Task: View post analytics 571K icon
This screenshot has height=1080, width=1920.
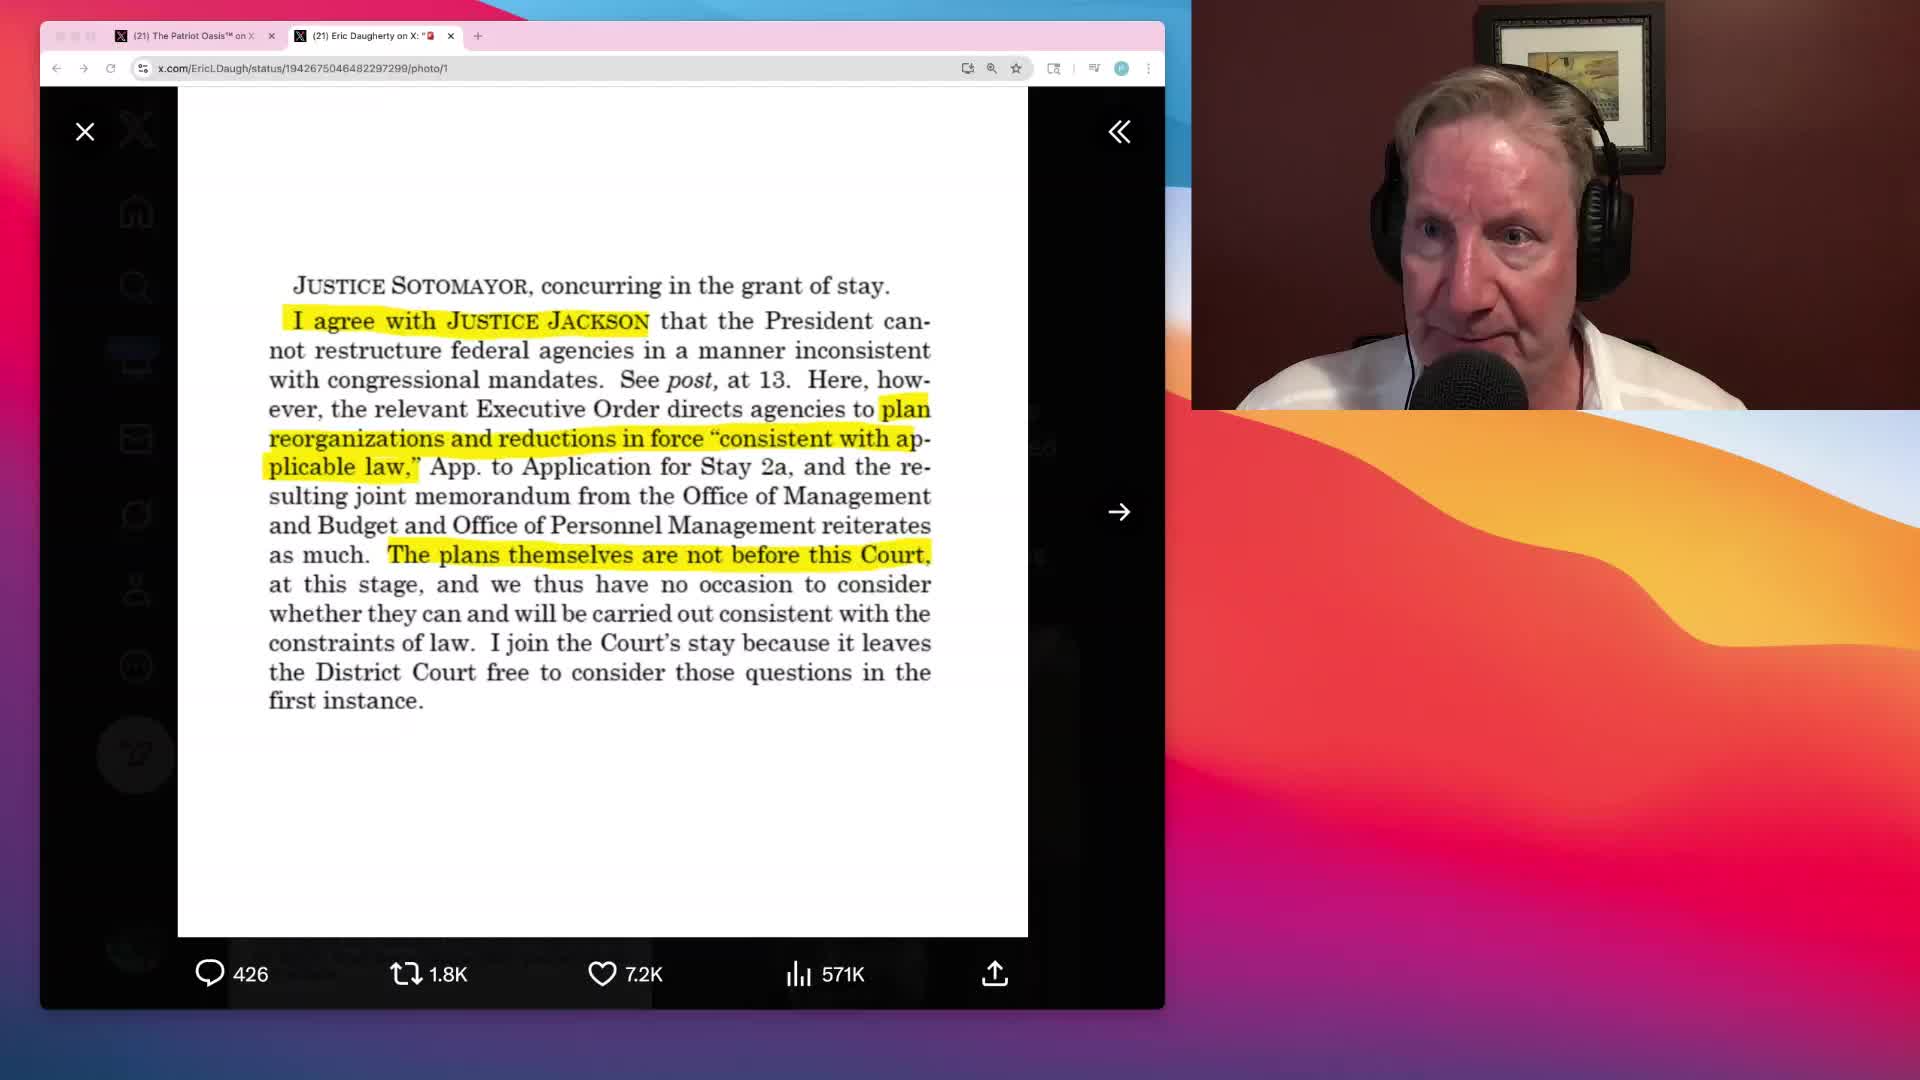Action: [x=798, y=973]
